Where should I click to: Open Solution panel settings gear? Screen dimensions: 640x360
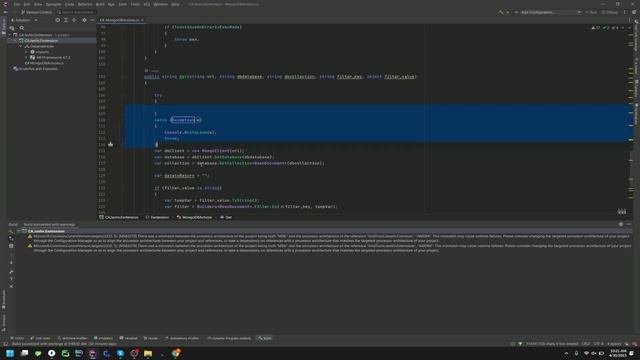(84, 20)
